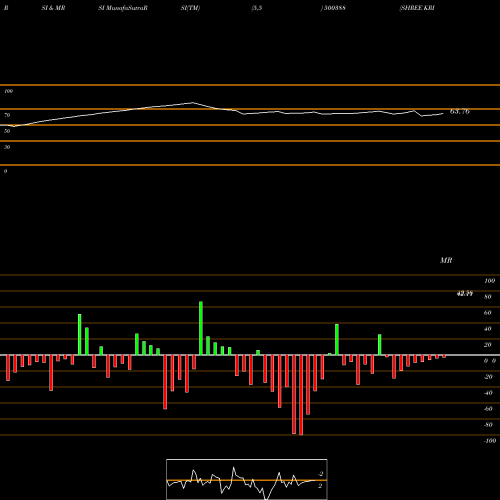Click the 50 label on RSI axis
The width and height of the screenshot is (500, 500).
(x=7, y=131)
